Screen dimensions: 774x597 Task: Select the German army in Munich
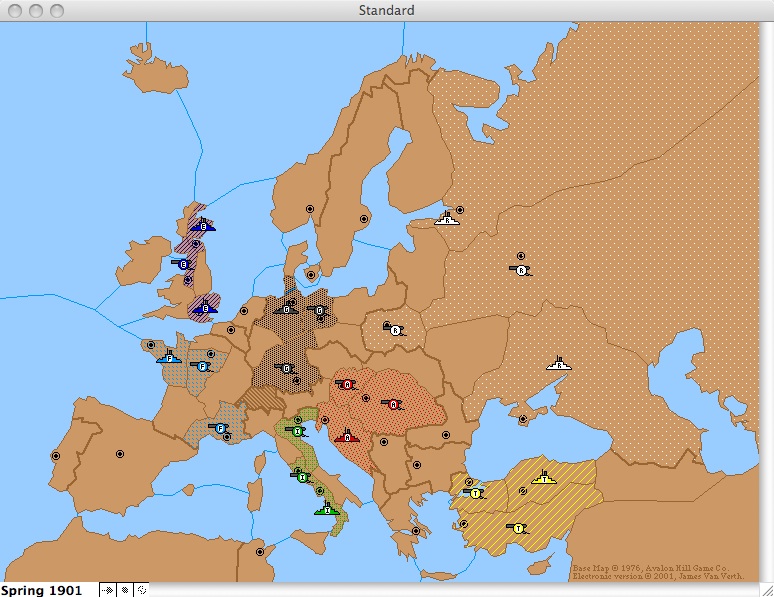click(286, 368)
